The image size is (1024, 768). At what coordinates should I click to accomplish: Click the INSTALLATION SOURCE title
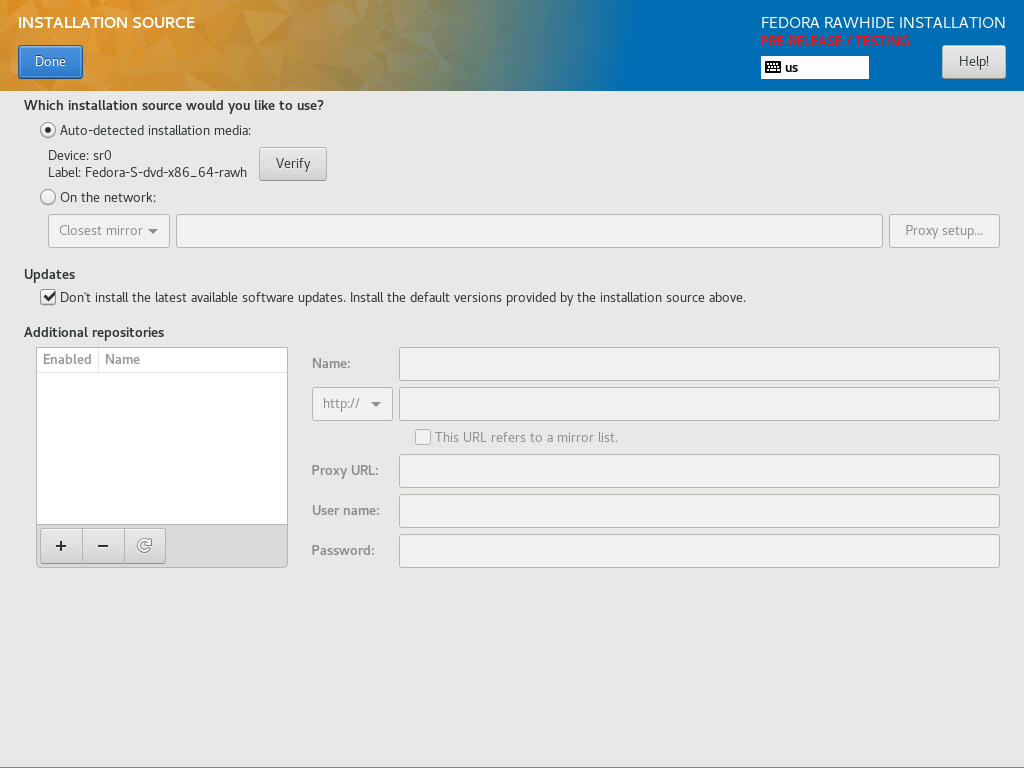(x=106, y=23)
